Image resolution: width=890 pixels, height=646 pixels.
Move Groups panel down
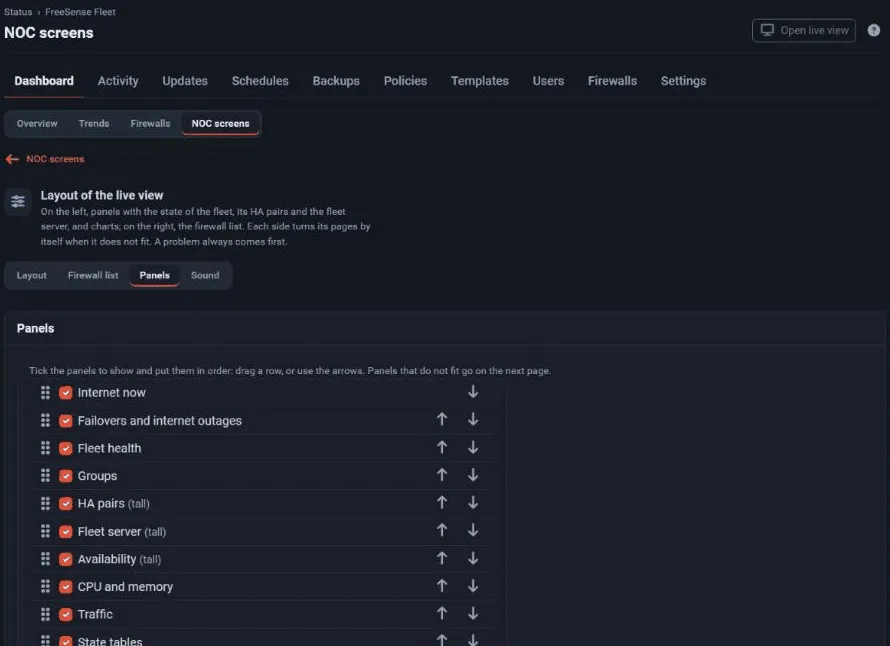click(473, 475)
